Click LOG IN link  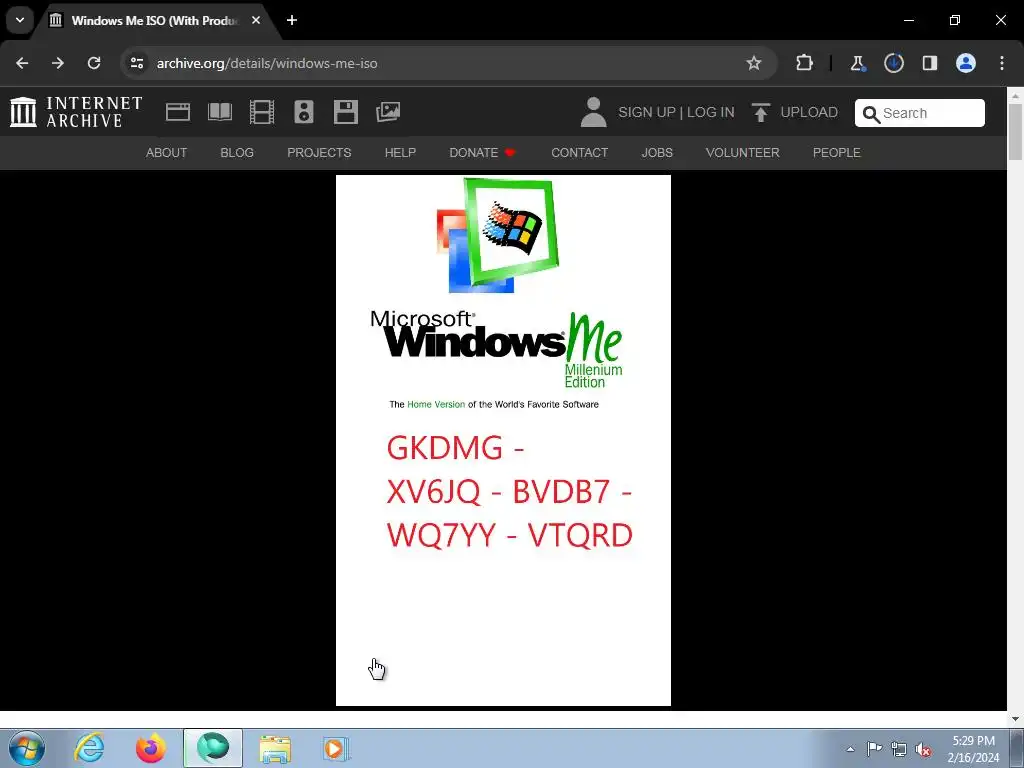point(711,112)
